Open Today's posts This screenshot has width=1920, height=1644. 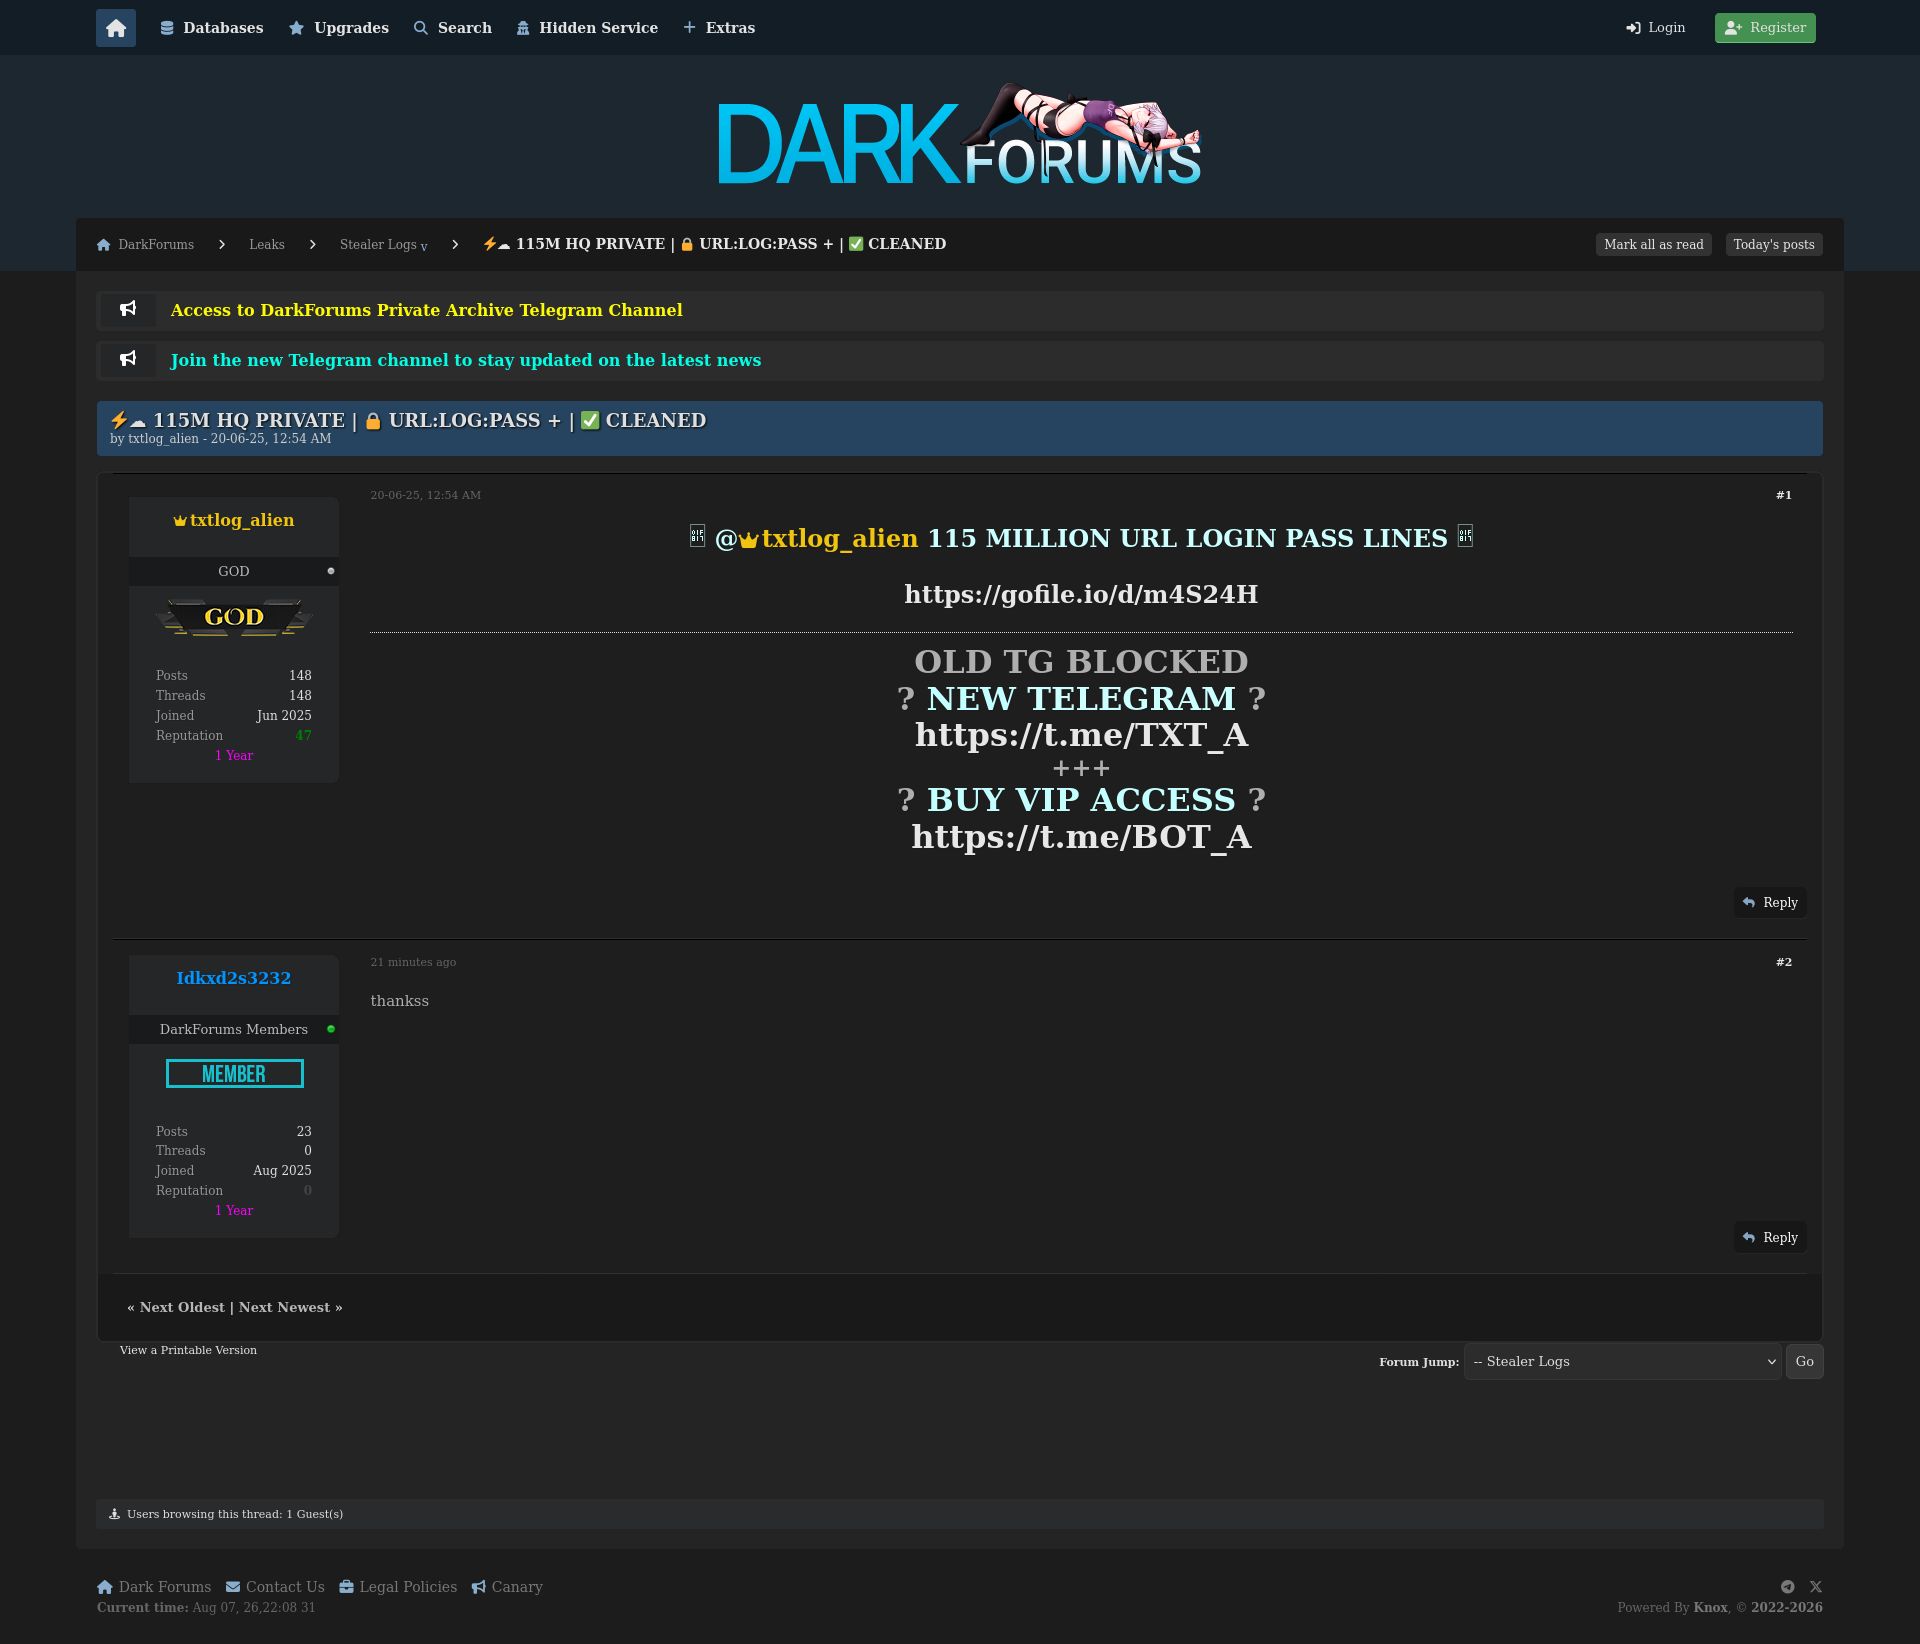(x=1774, y=245)
